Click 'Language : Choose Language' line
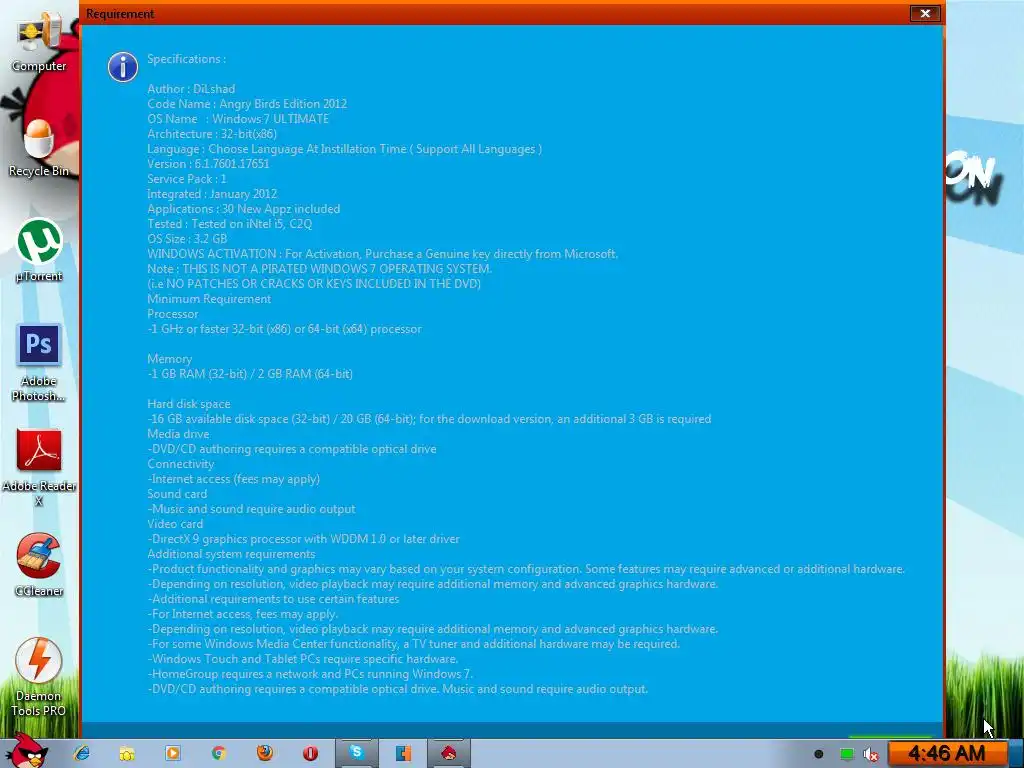1024x768 pixels. [345, 149]
